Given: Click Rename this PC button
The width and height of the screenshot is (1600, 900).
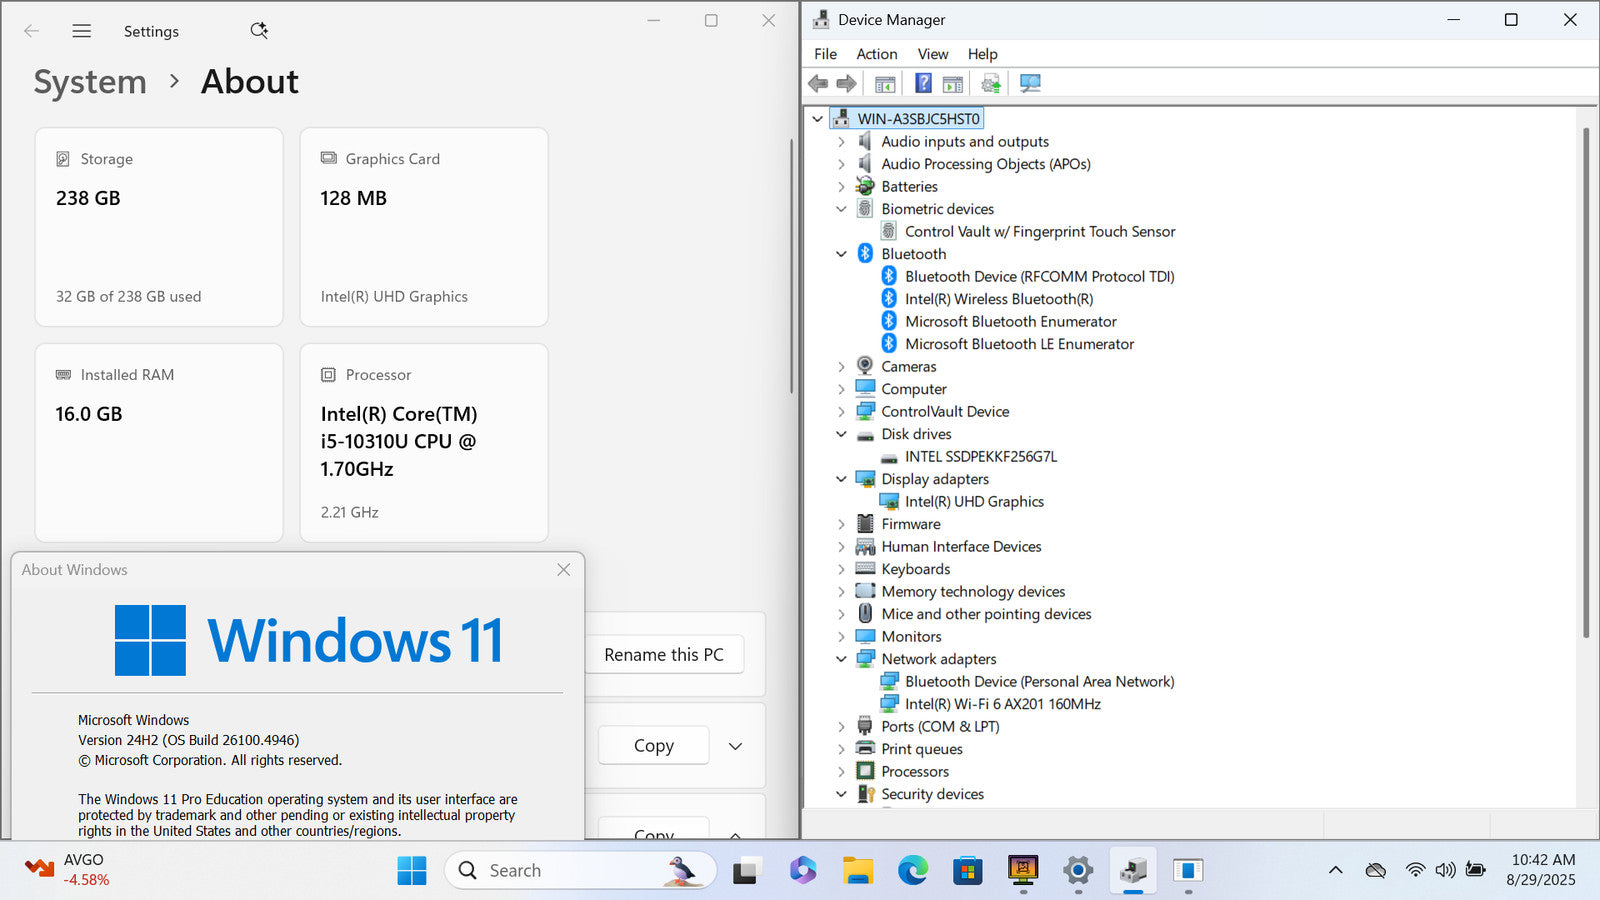Looking at the screenshot, I should tap(664, 655).
